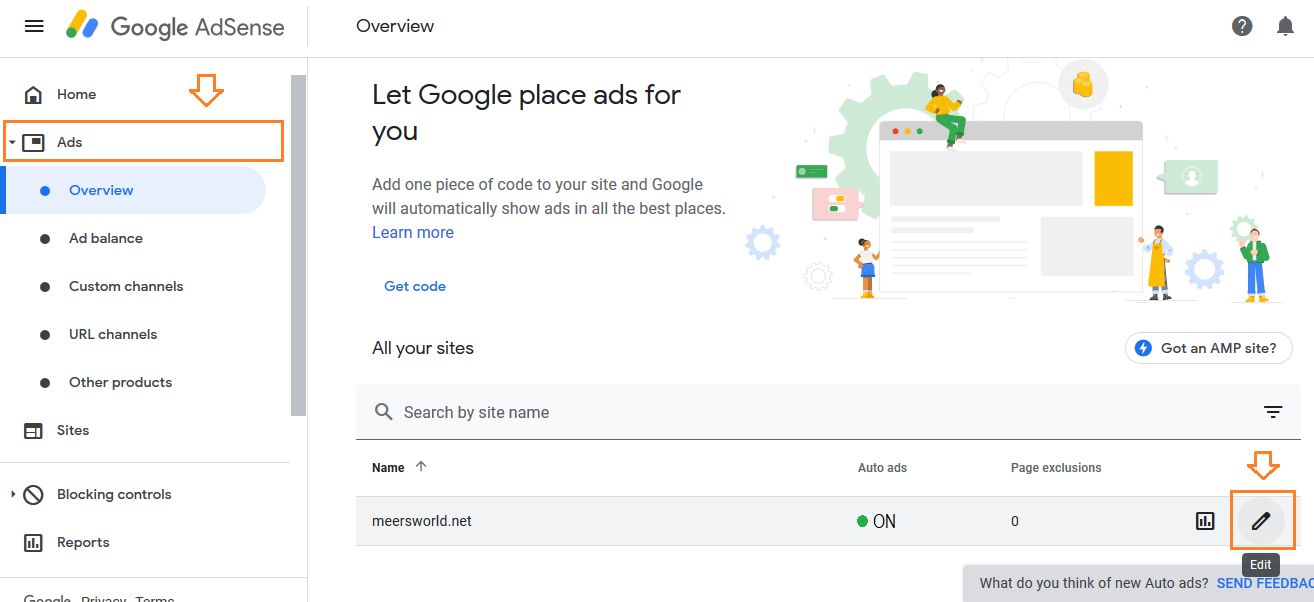
Task: Open the Help question mark icon
Action: click(x=1242, y=26)
